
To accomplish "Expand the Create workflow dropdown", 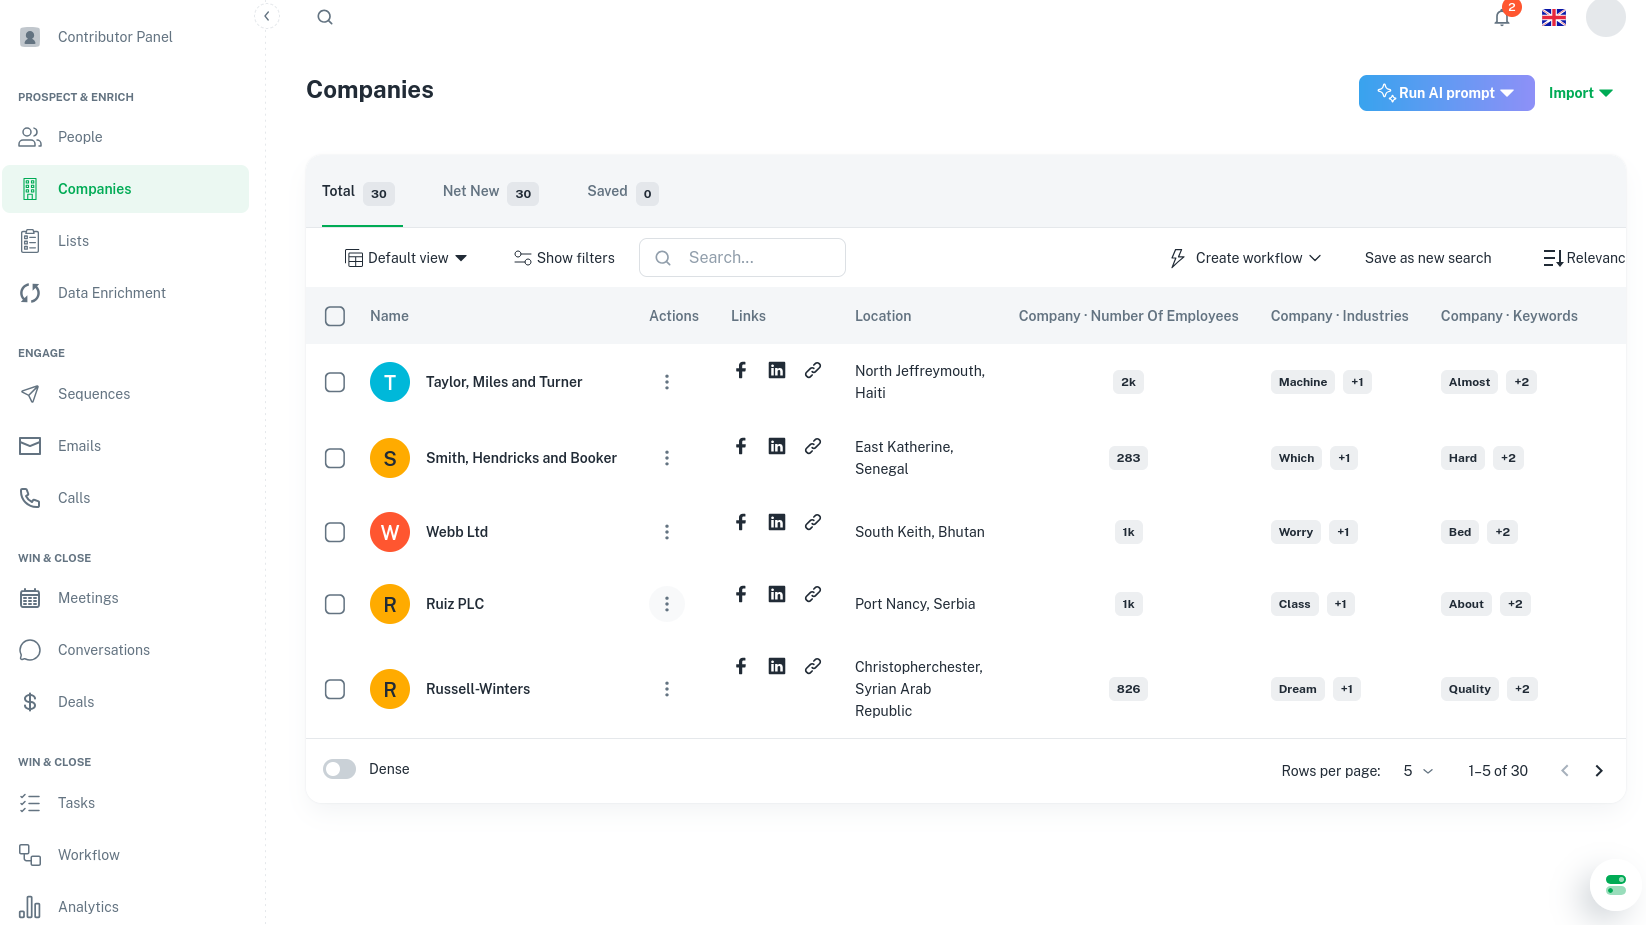I will (x=1246, y=258).
